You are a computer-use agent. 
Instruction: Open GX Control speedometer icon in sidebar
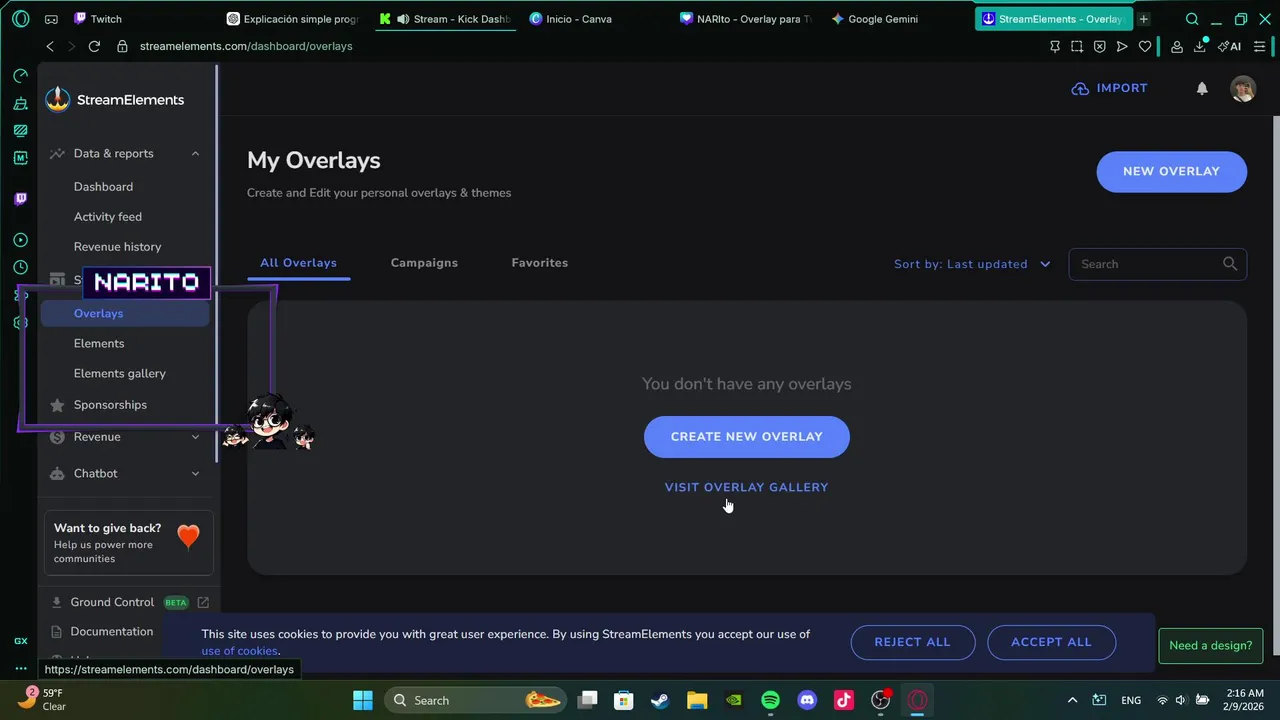pos(21,76)
